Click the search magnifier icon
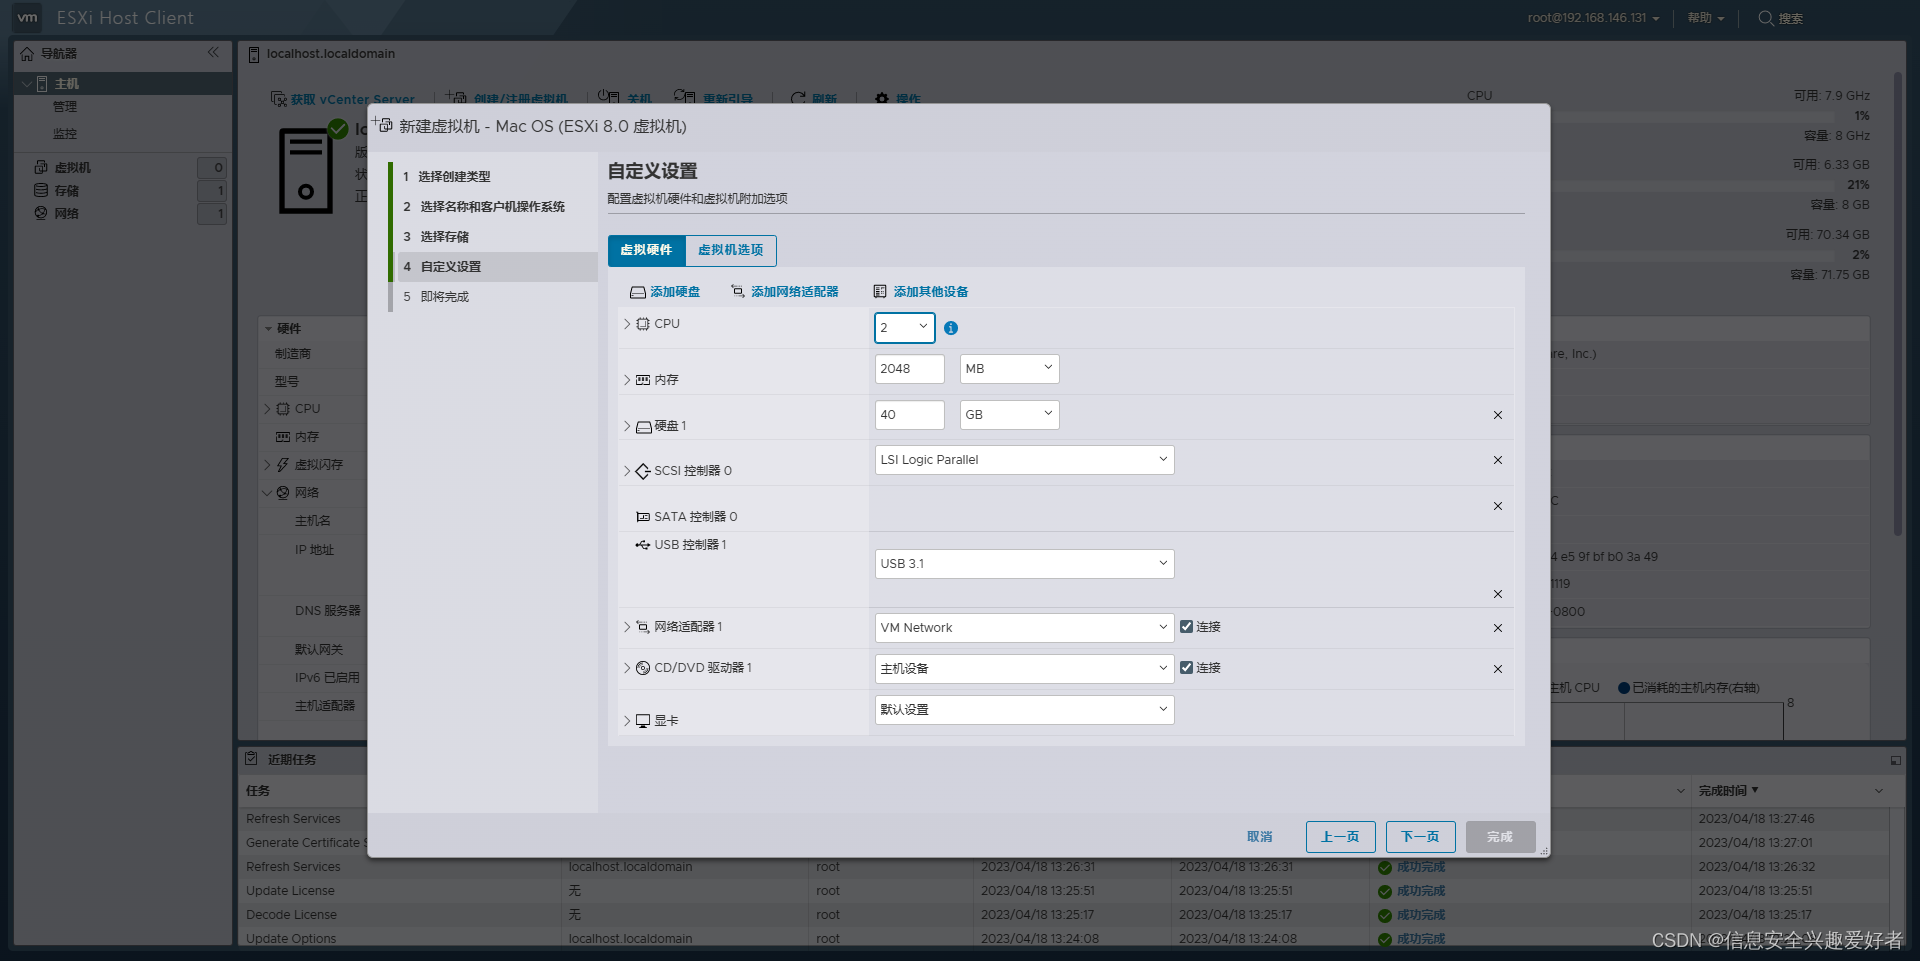Viewport: 1920px width, 961px height. 1766,18
